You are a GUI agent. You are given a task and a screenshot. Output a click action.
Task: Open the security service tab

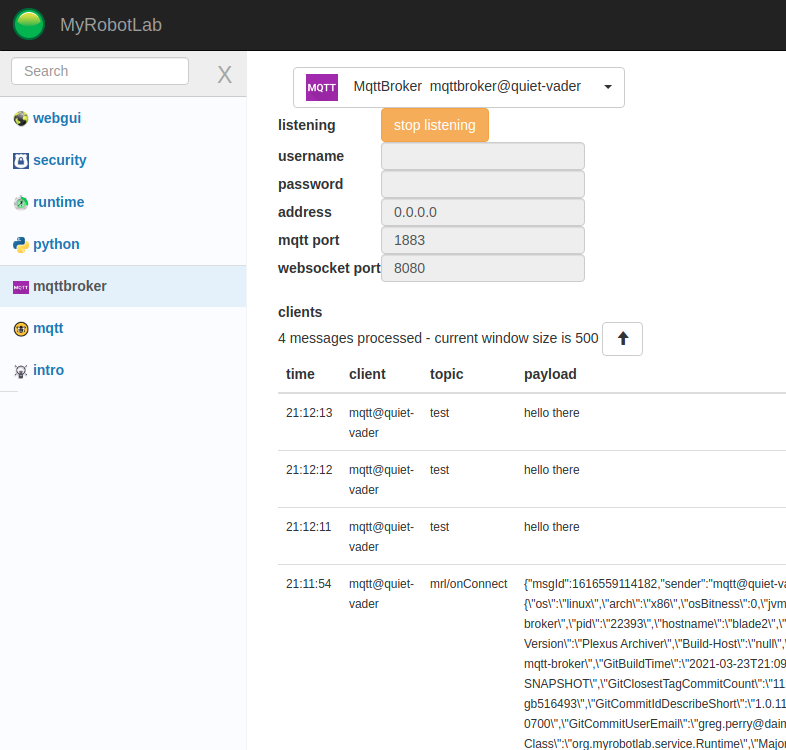(60, 160)
